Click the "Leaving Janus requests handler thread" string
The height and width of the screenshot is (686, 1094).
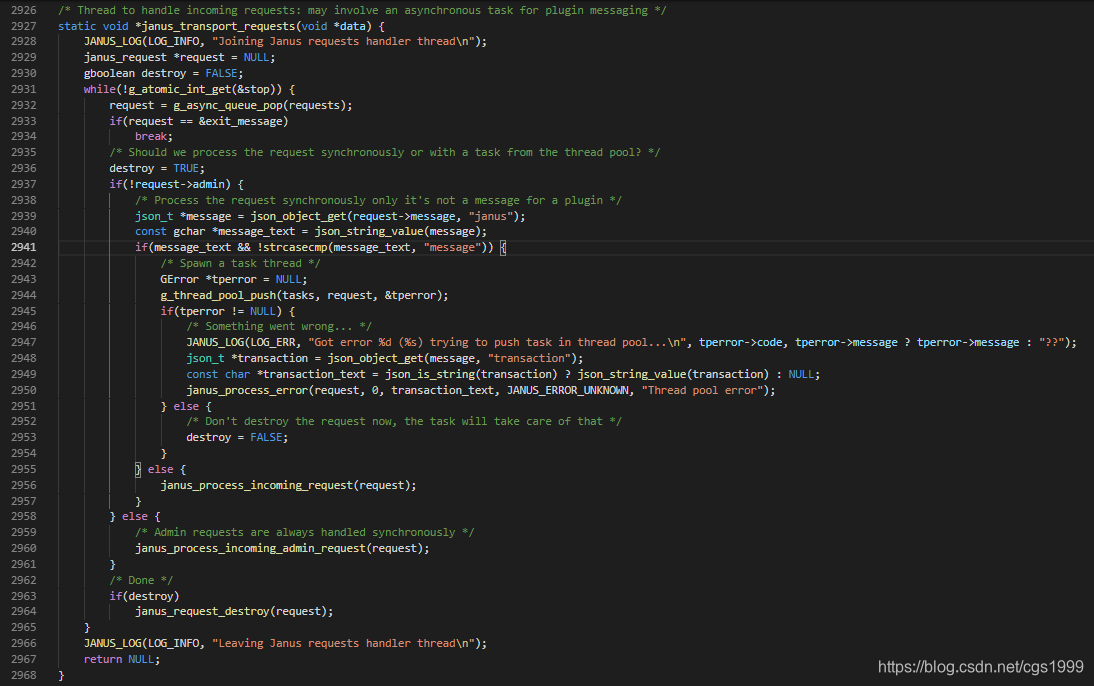click(x=345, y=643)
